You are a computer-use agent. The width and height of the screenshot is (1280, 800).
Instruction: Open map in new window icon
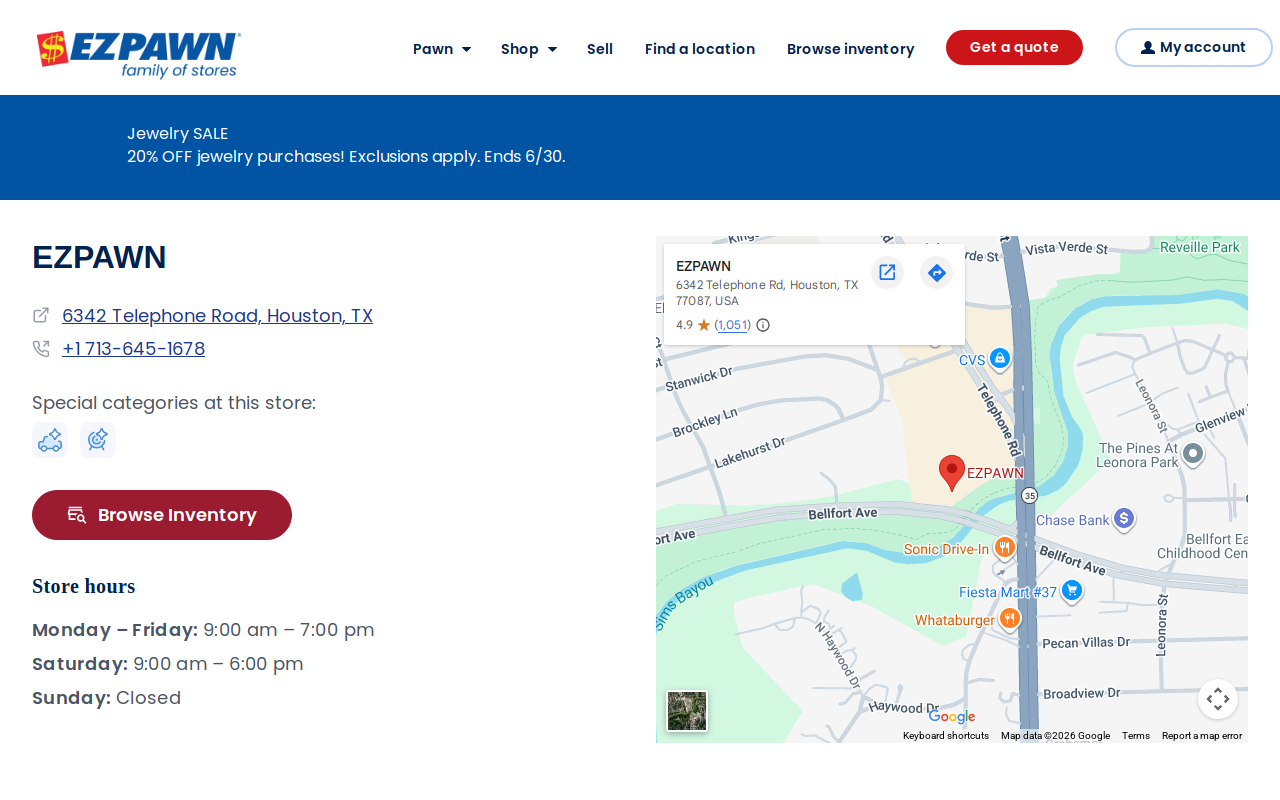(x=887, y=272)
